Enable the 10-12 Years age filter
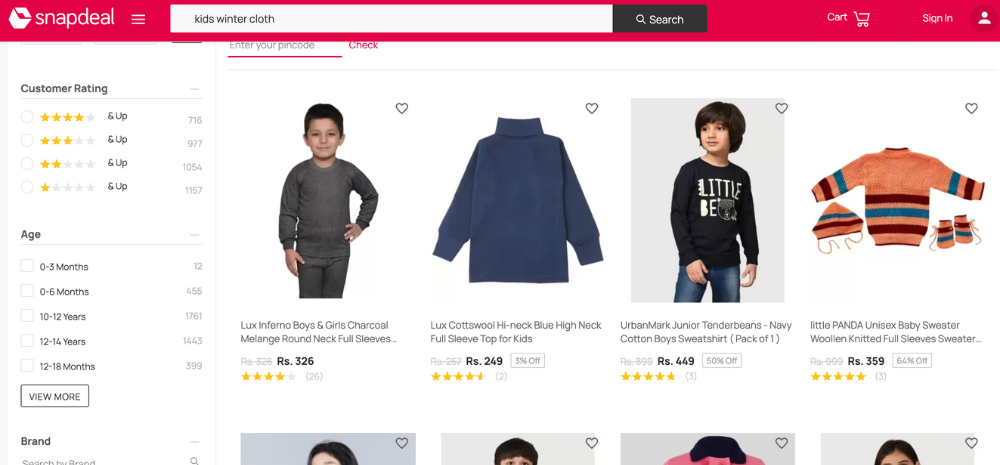The height and width of the screenshot is (465, 1000). pos(27,316)
